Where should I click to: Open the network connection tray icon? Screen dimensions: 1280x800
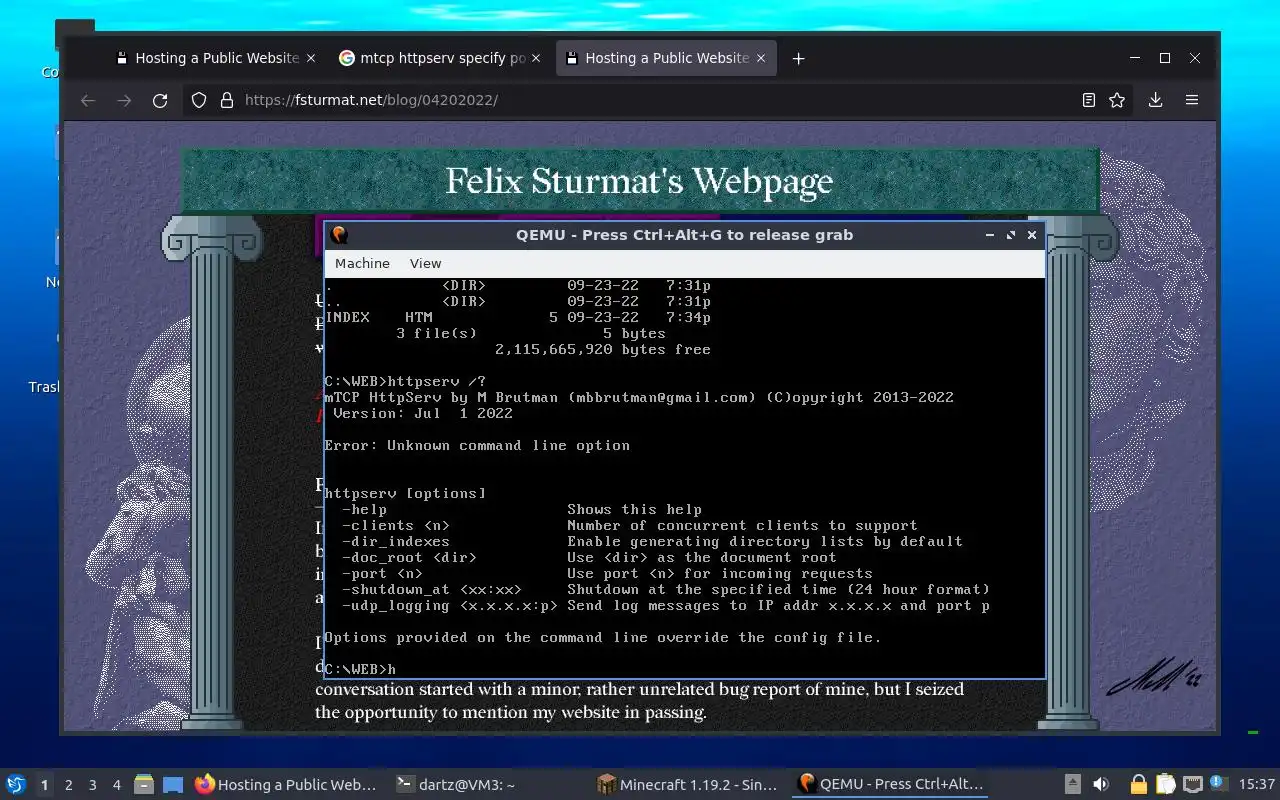pyautogui.click(x=1192, y=785)
